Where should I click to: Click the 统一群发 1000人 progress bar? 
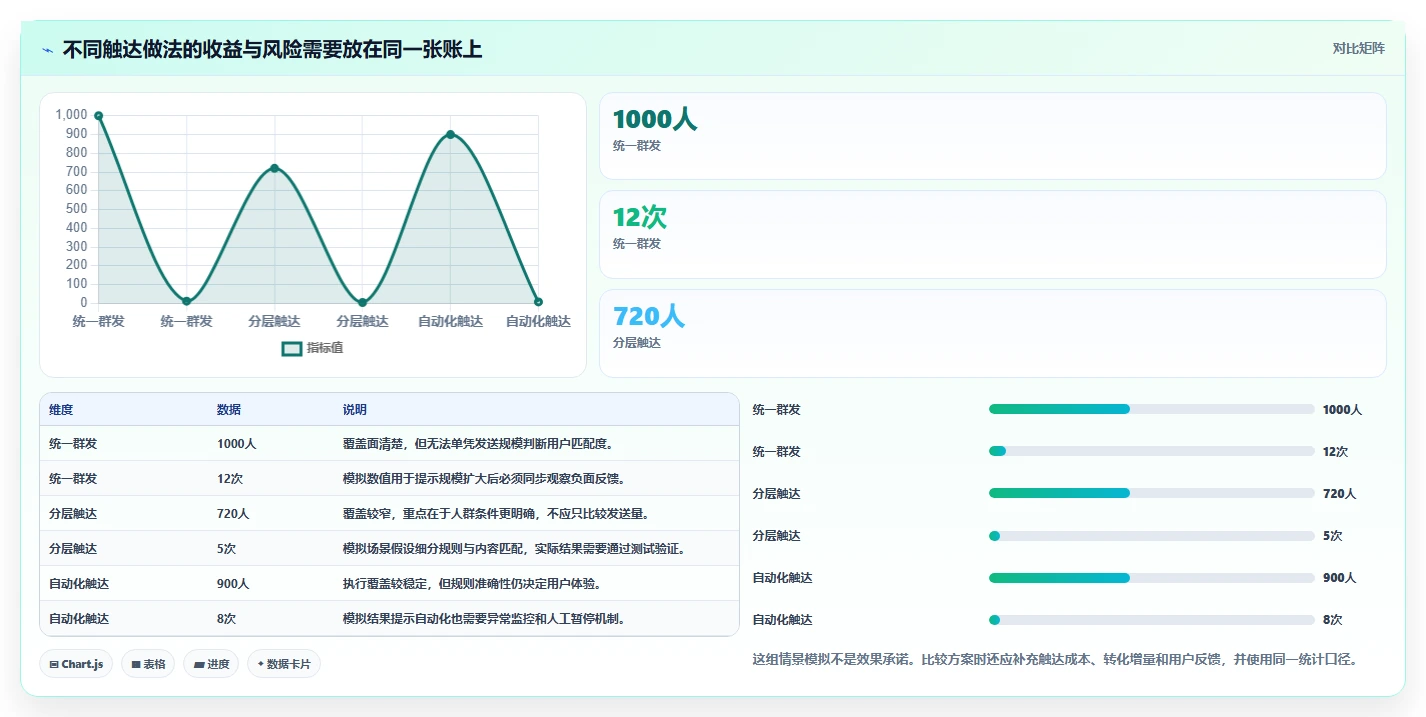tap(1151, 409)
